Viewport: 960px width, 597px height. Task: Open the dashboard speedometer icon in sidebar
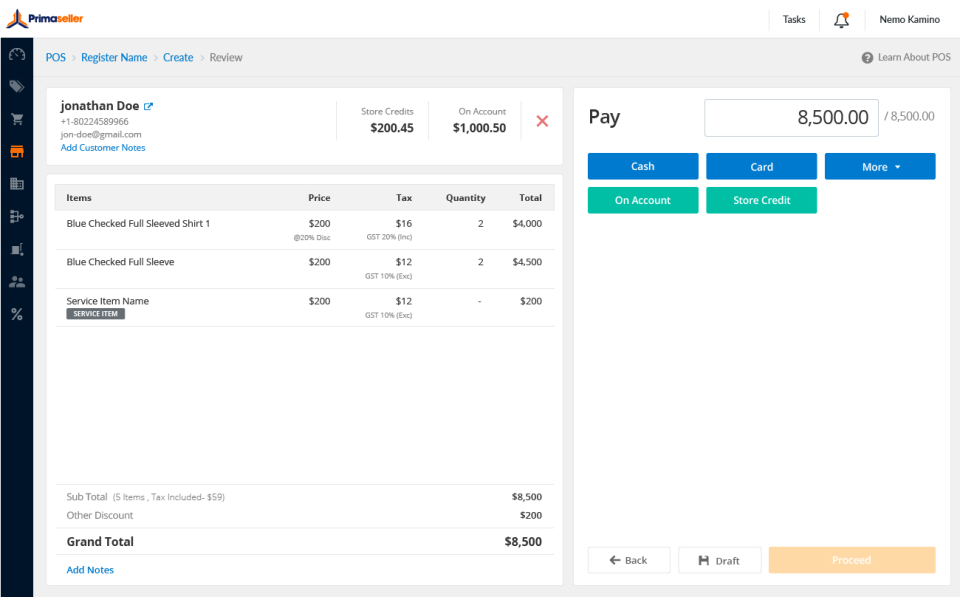coord(16,54)
